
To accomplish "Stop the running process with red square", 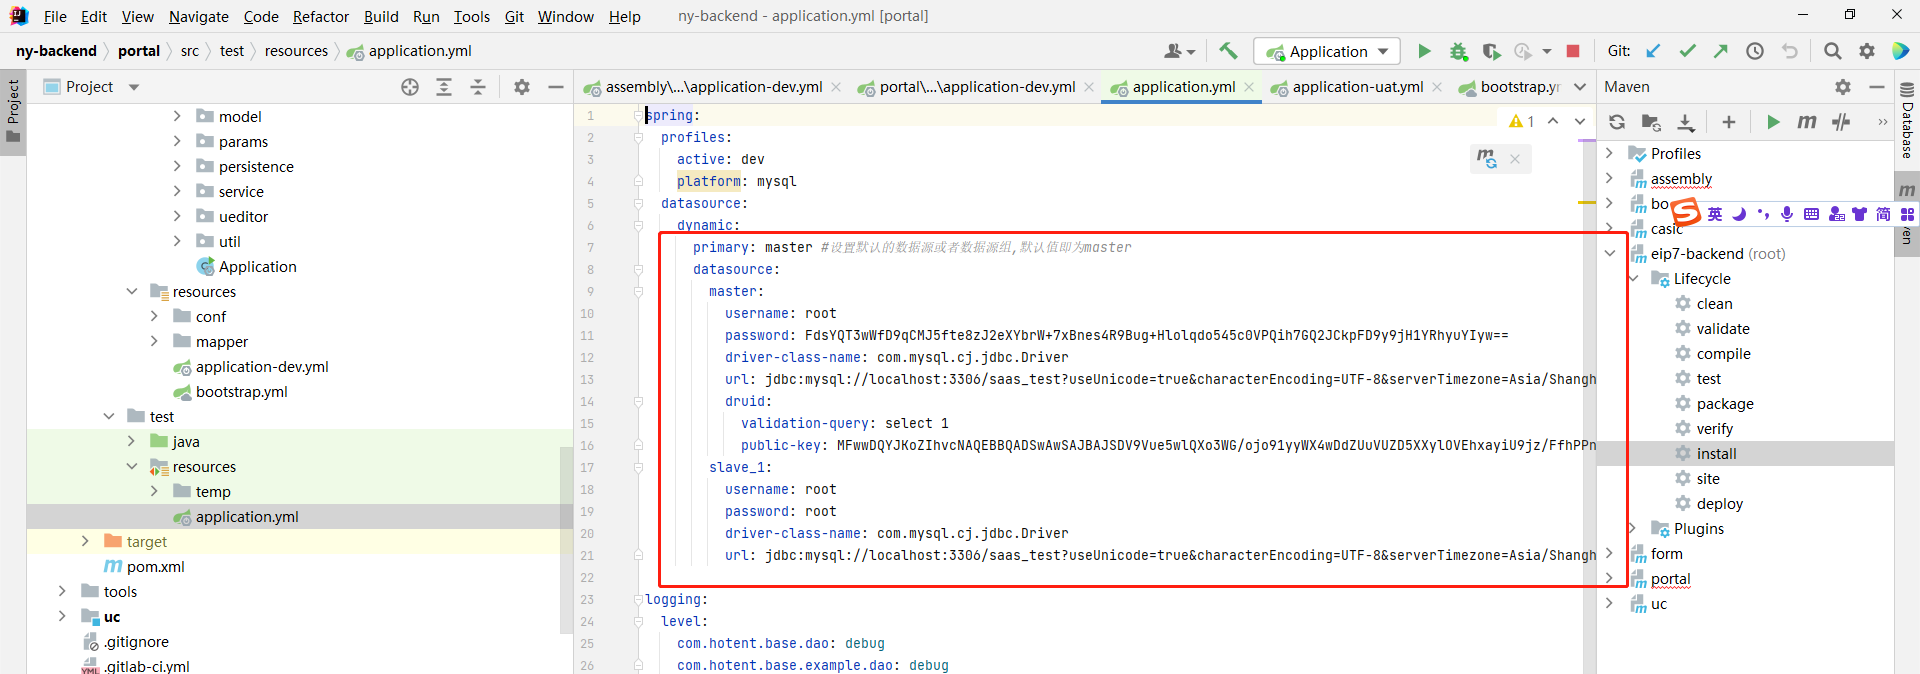I will (1573, 51).
